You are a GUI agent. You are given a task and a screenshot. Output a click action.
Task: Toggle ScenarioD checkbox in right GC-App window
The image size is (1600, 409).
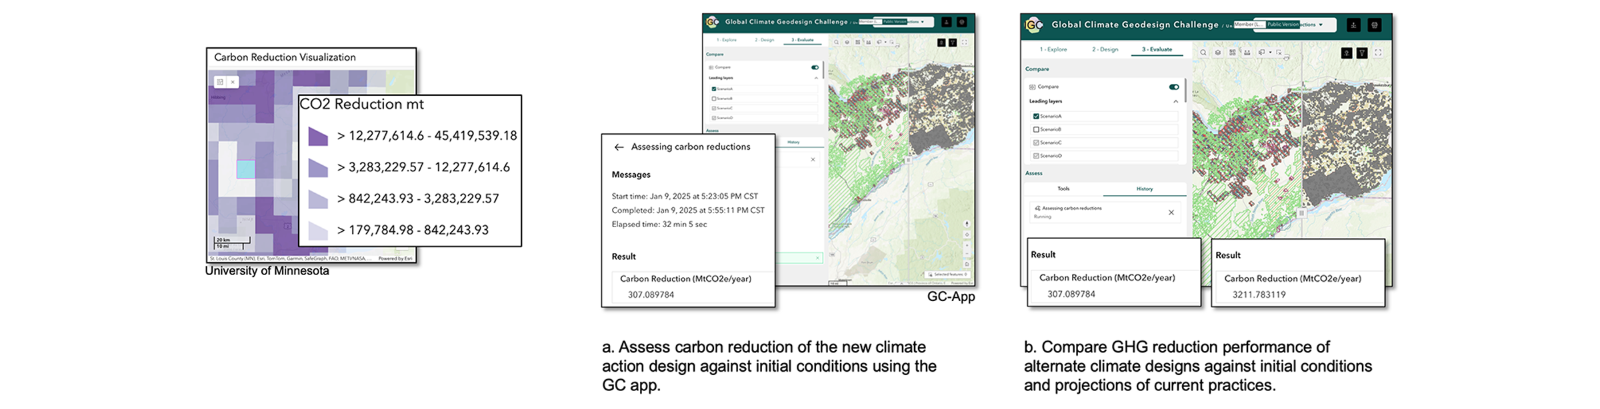point(1036,156)
